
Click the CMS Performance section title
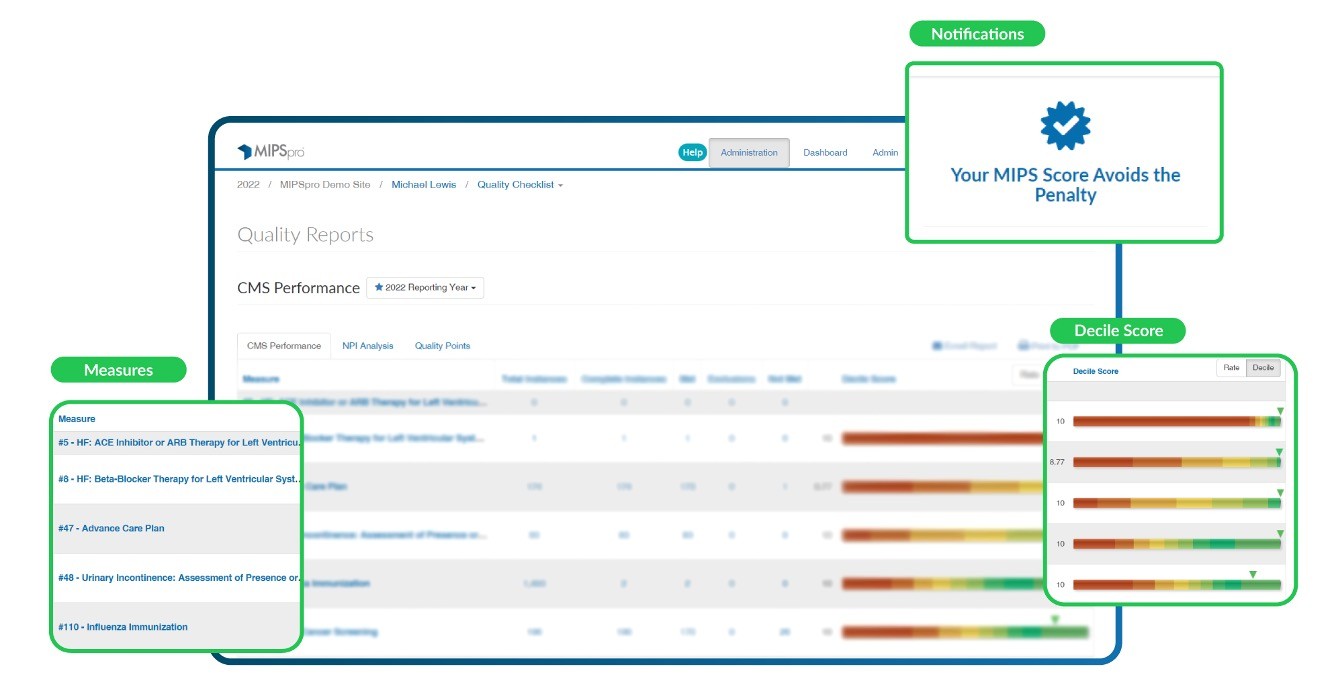point(298,288)
